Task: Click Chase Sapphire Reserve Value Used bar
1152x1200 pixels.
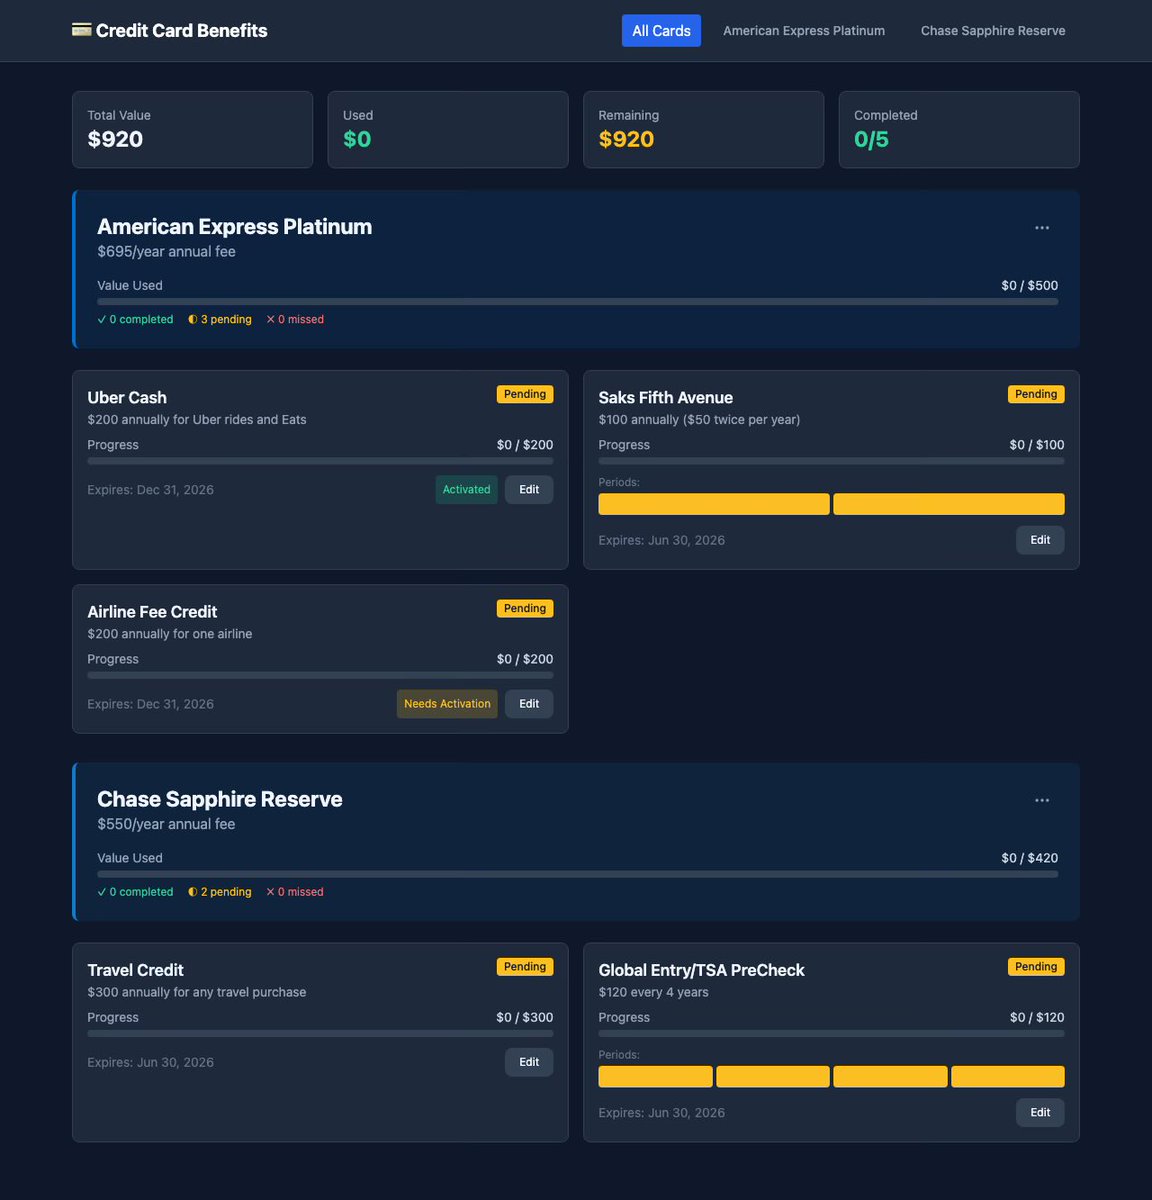Action: click(577, 874)
